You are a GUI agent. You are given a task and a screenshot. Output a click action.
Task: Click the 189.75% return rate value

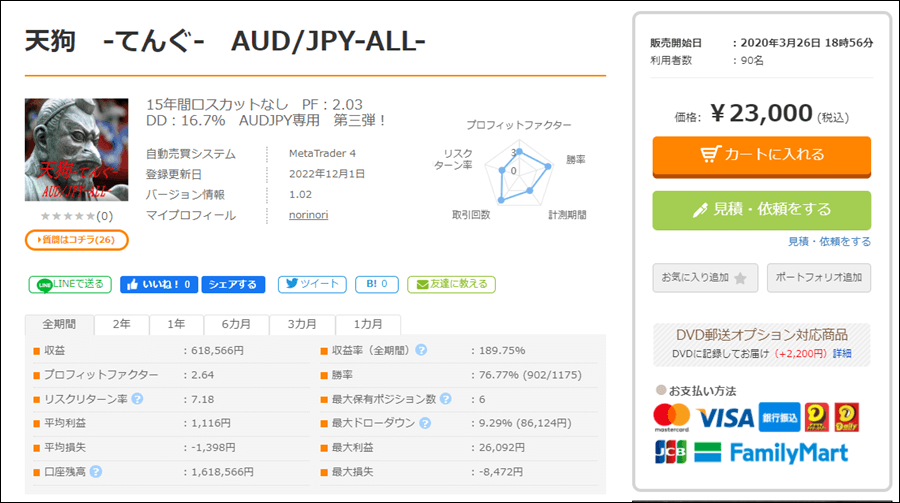[x=502, y=350]
